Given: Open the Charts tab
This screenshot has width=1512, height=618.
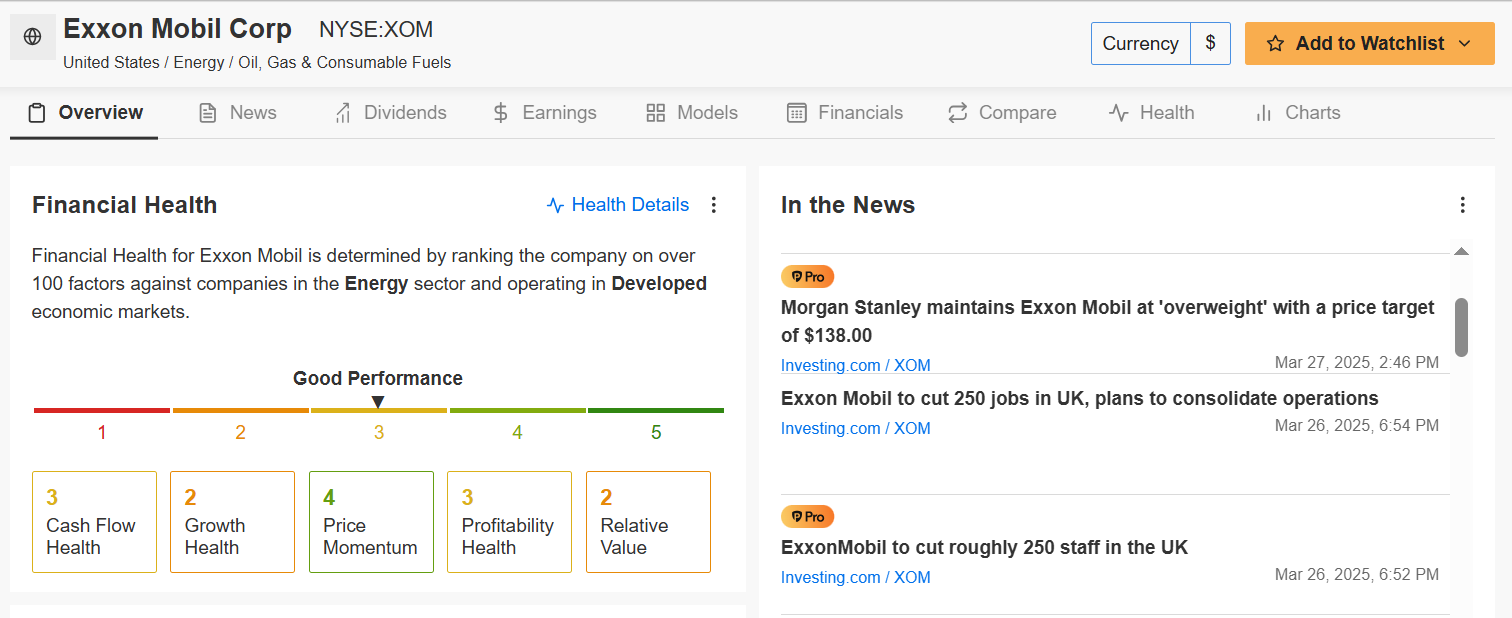Looking at the screenshot, I should (x=1297, y=113).
